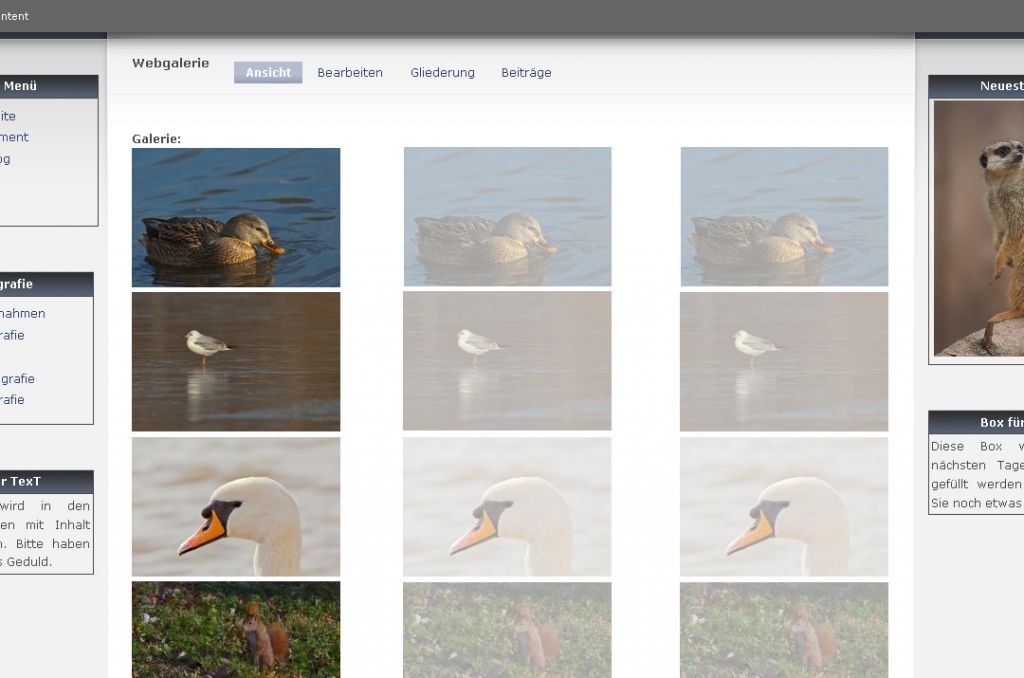Select the faded duck thumbnail in right column
Image resolution: width=1024 pixels, height=678 pixels.
784,217
